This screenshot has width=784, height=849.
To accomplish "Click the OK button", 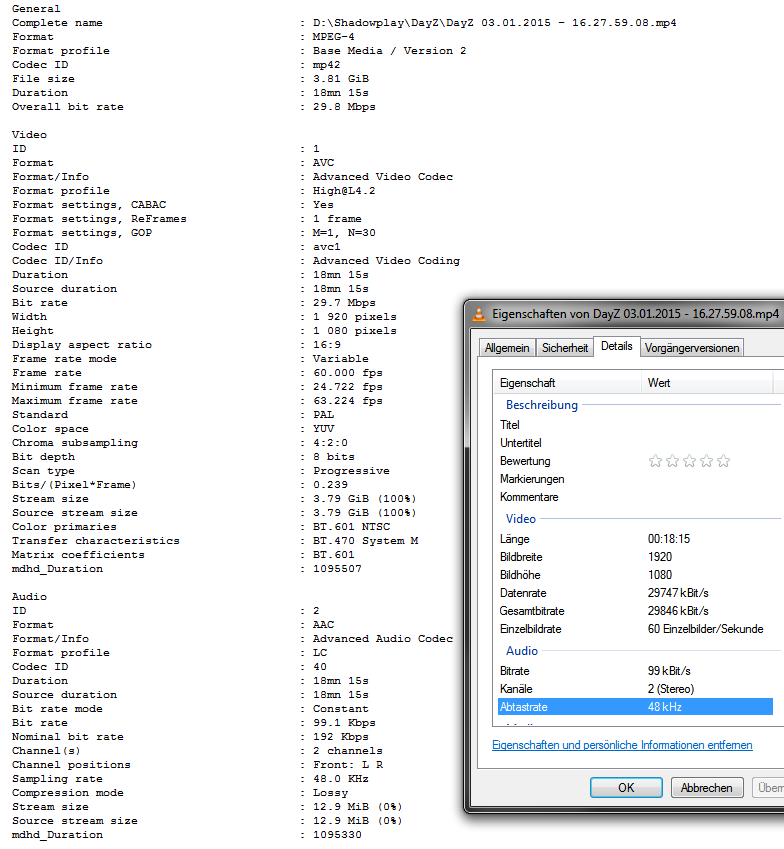I will click(x=626, y=787).
